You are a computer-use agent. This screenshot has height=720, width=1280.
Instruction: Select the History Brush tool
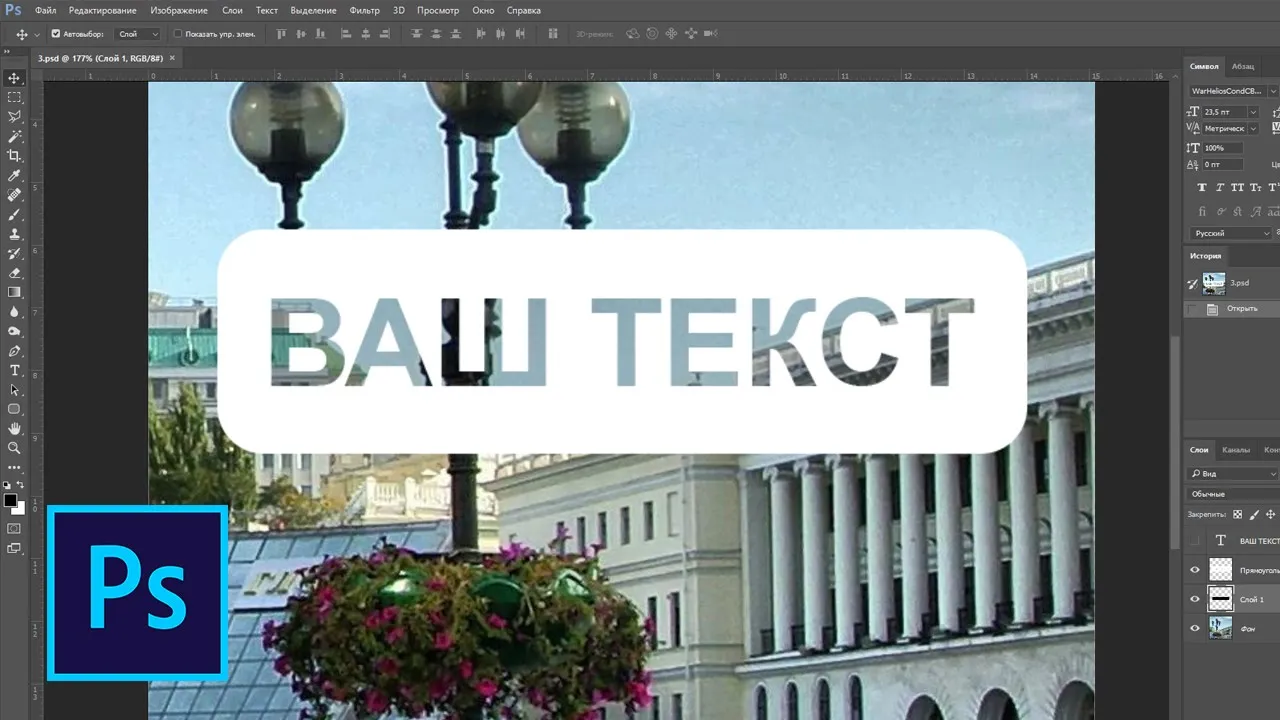coord(14,253)
